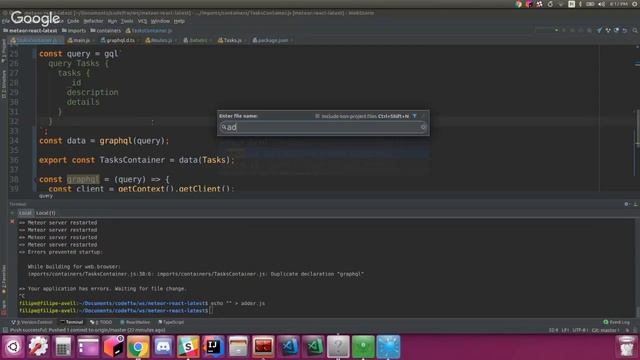
Task: Click the Git master branch status widget
Action: [605, 330]
